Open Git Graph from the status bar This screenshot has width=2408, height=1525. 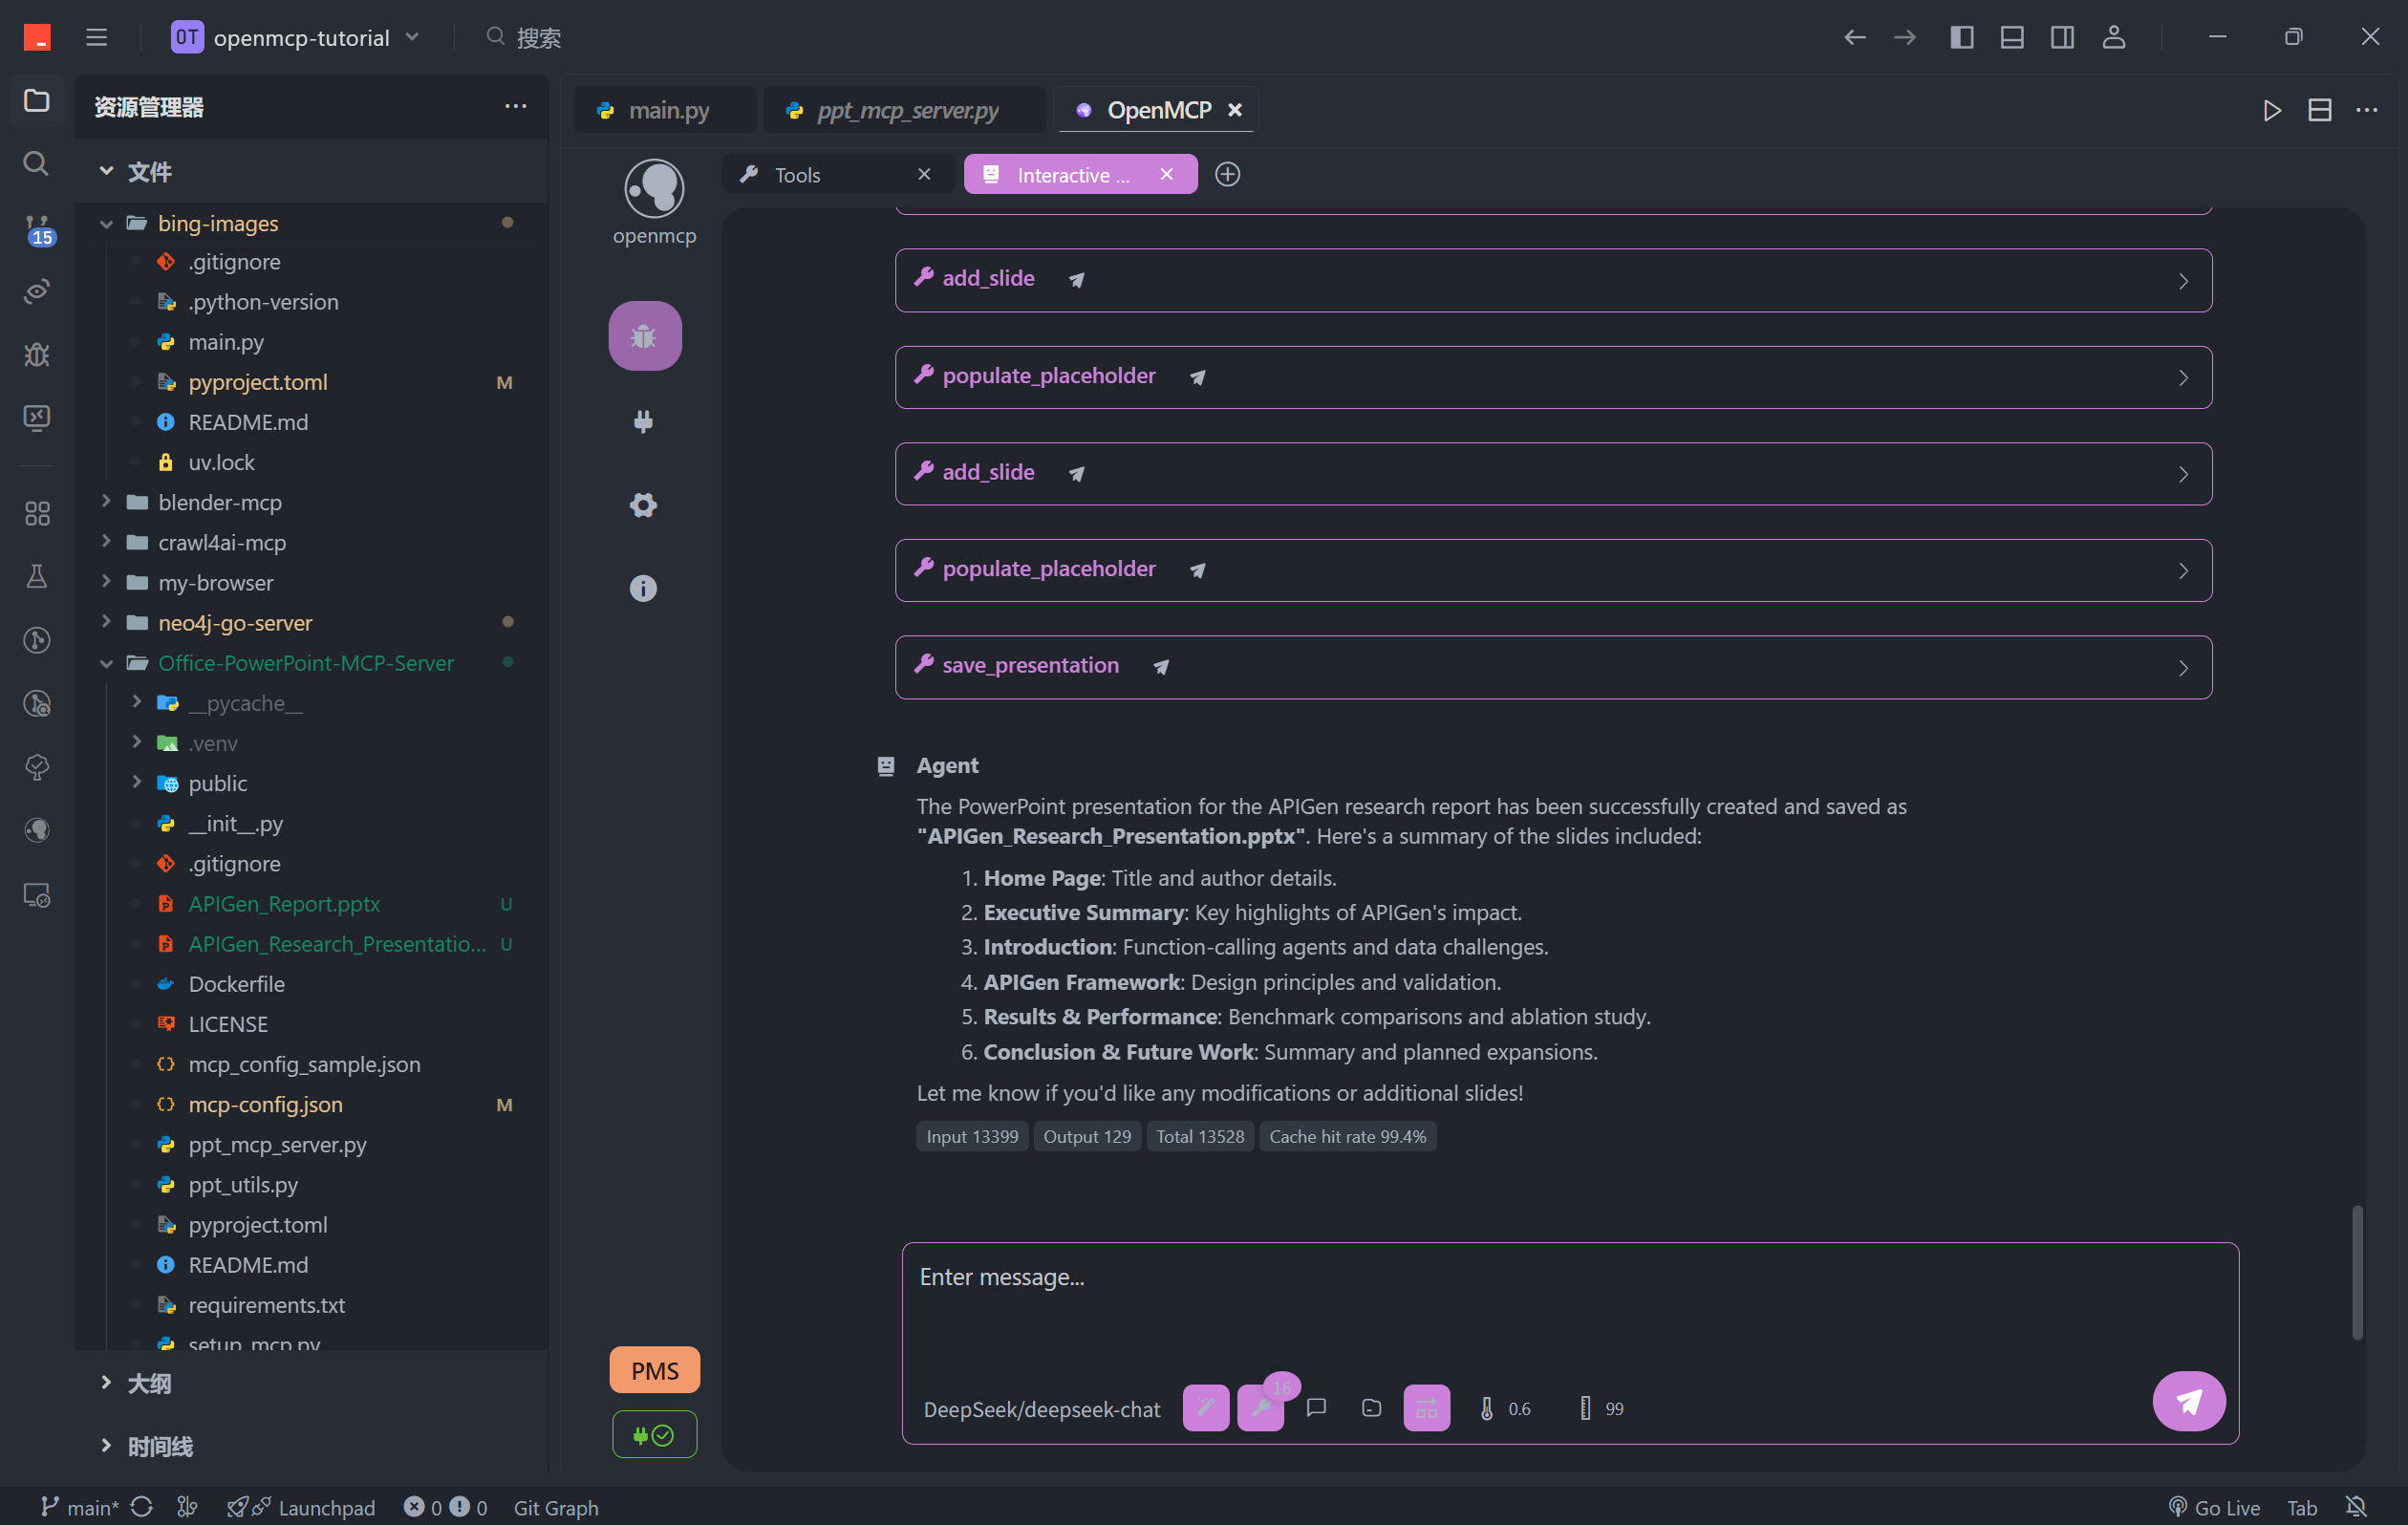tap(556, 1507)
